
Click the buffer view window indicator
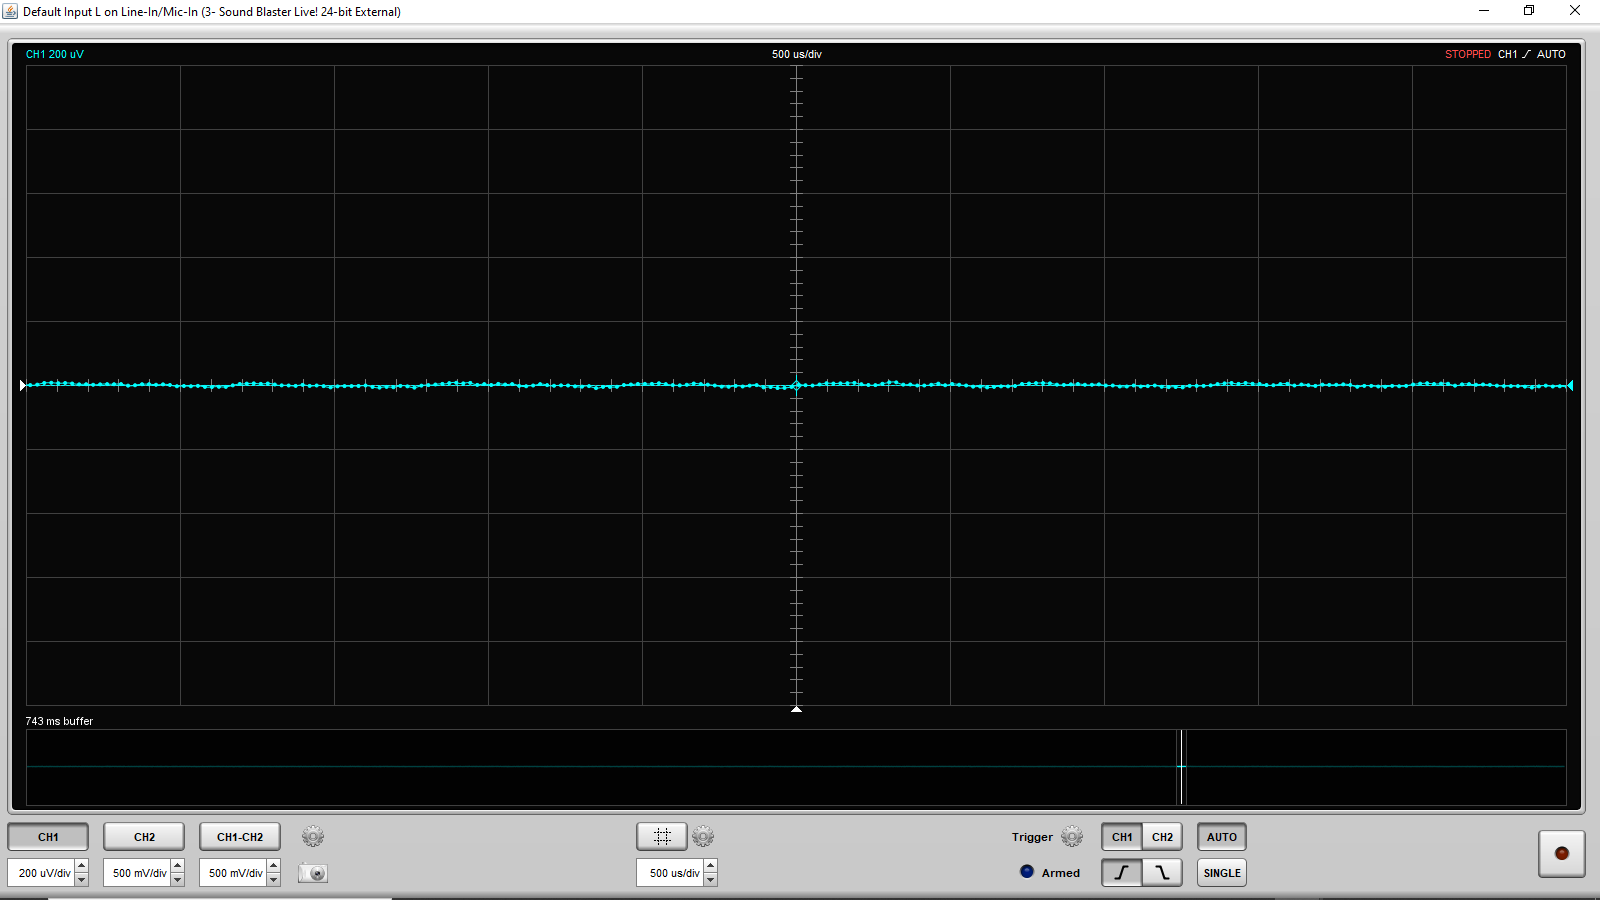1182,767
